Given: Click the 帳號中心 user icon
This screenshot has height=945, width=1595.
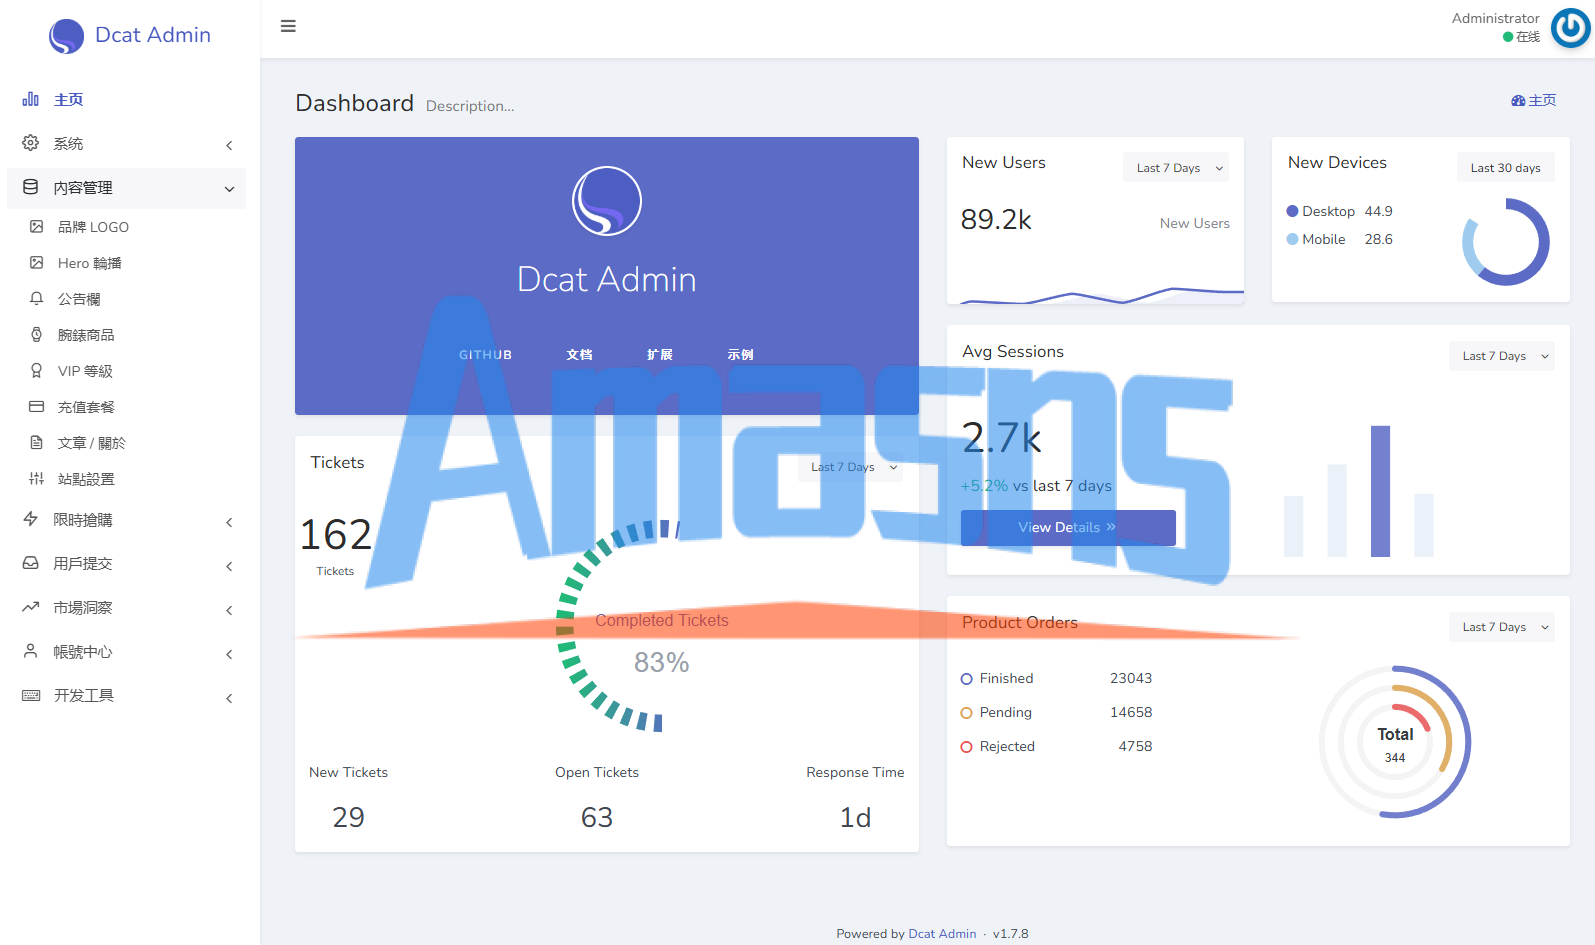Looking at the screenshot, I should coord(31,651).
